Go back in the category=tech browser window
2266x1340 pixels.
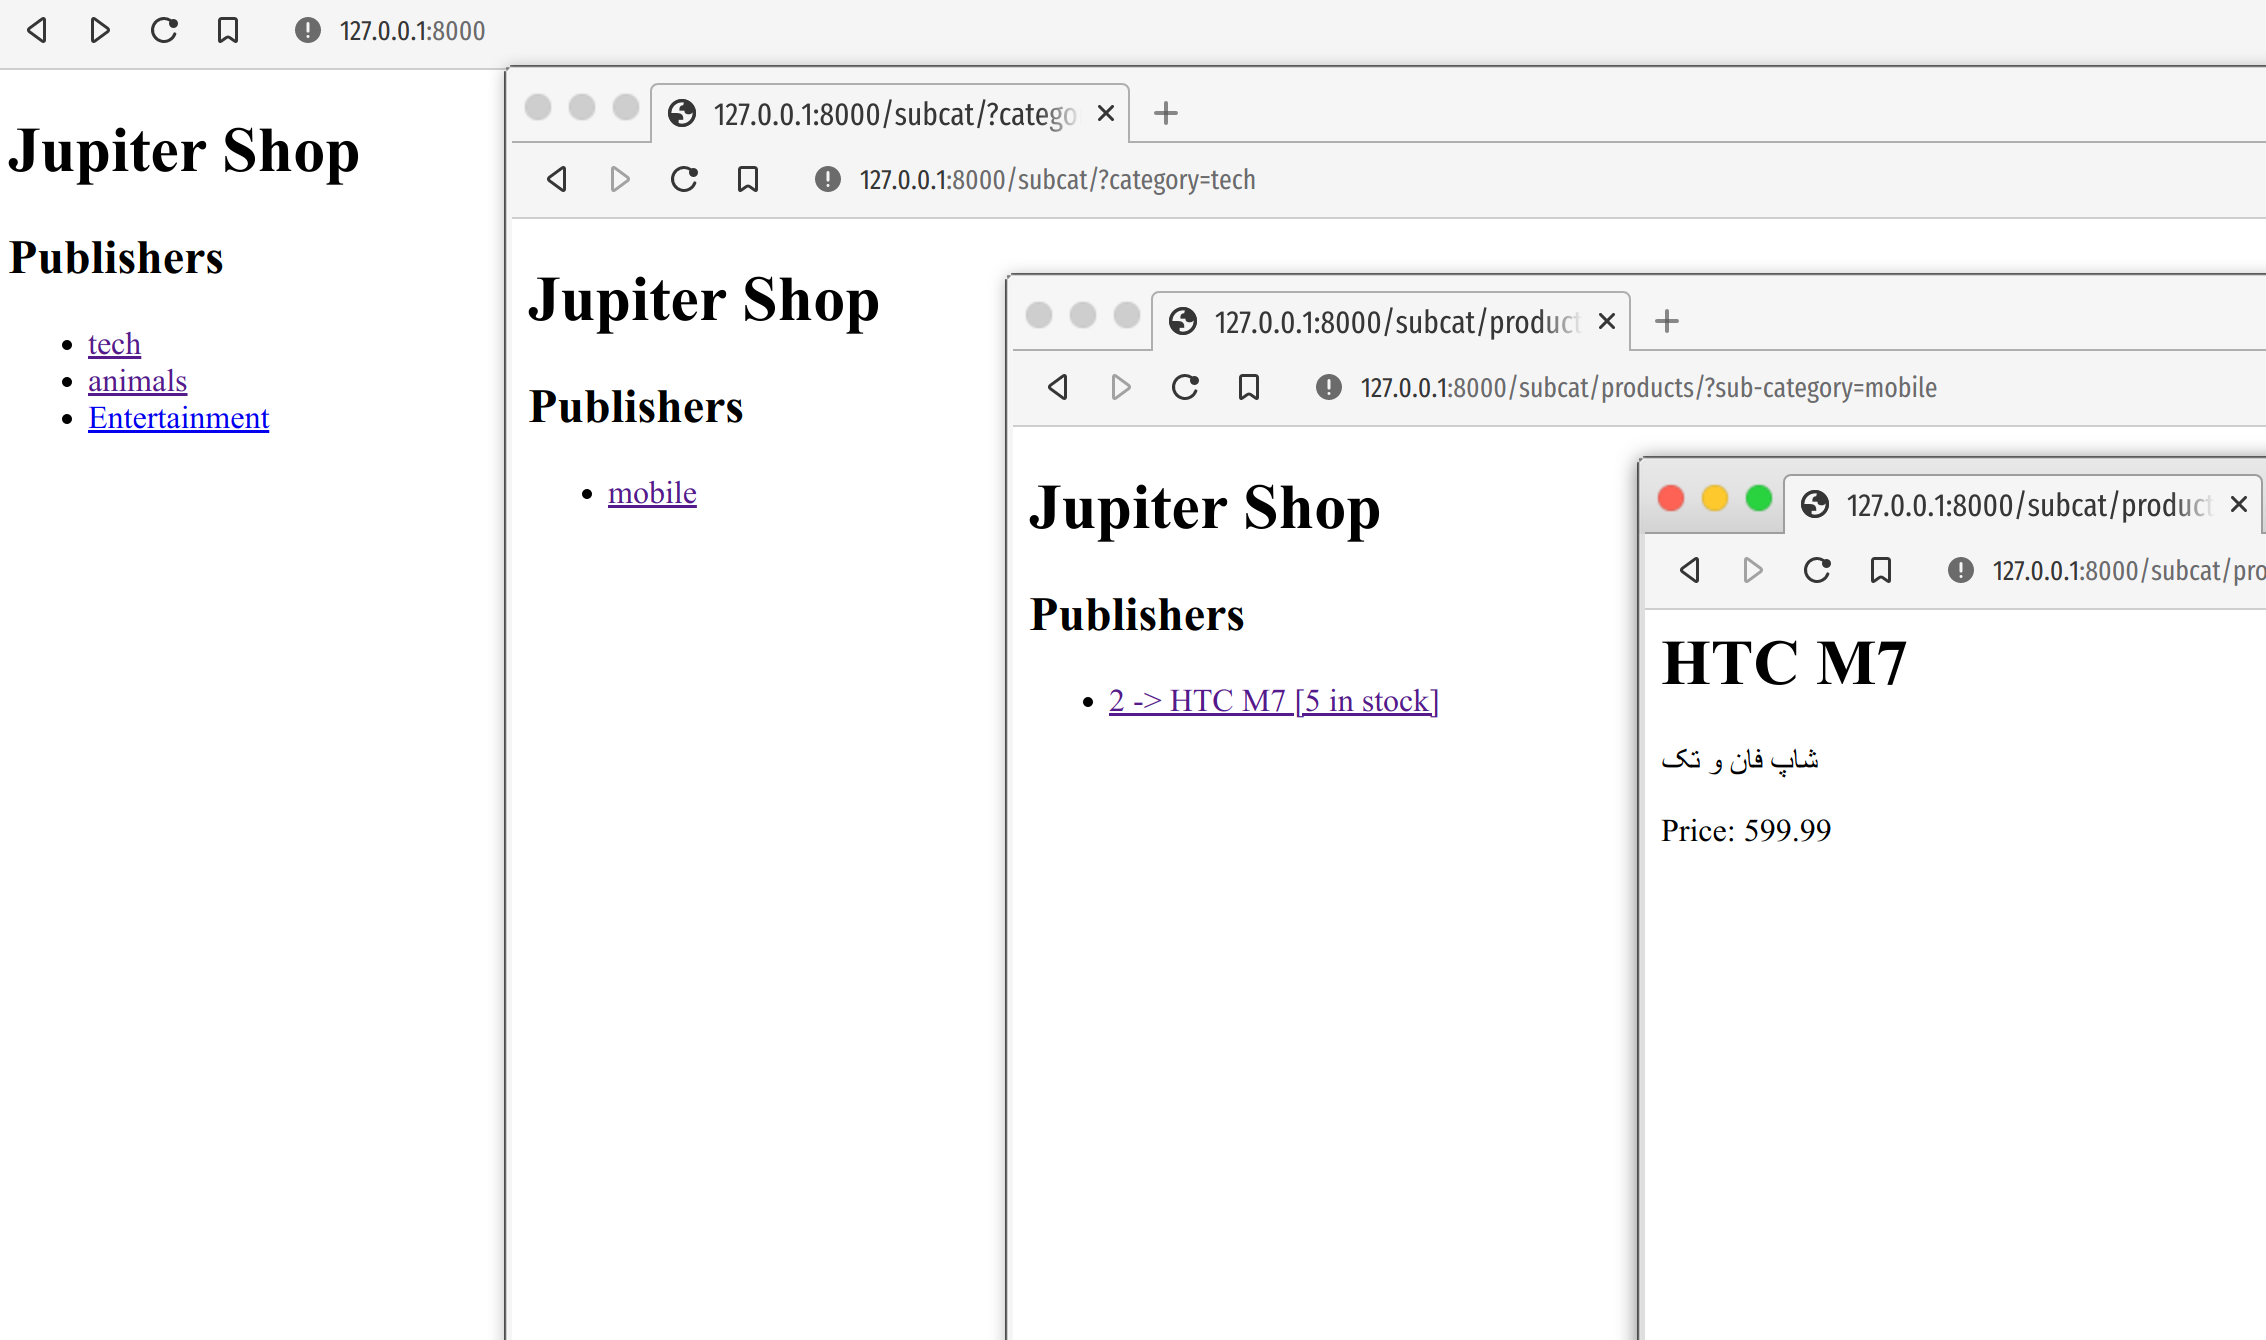coord(557,179)
